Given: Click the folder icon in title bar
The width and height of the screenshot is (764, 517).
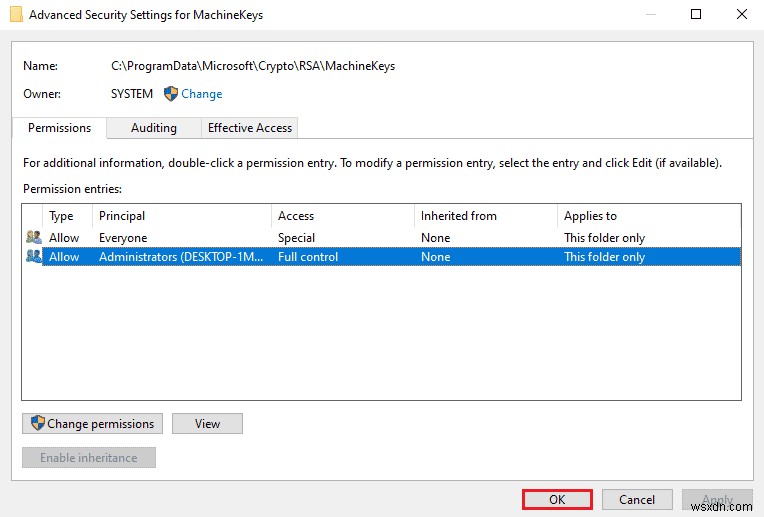Looking at the screenshot, I should coord(16,15).
